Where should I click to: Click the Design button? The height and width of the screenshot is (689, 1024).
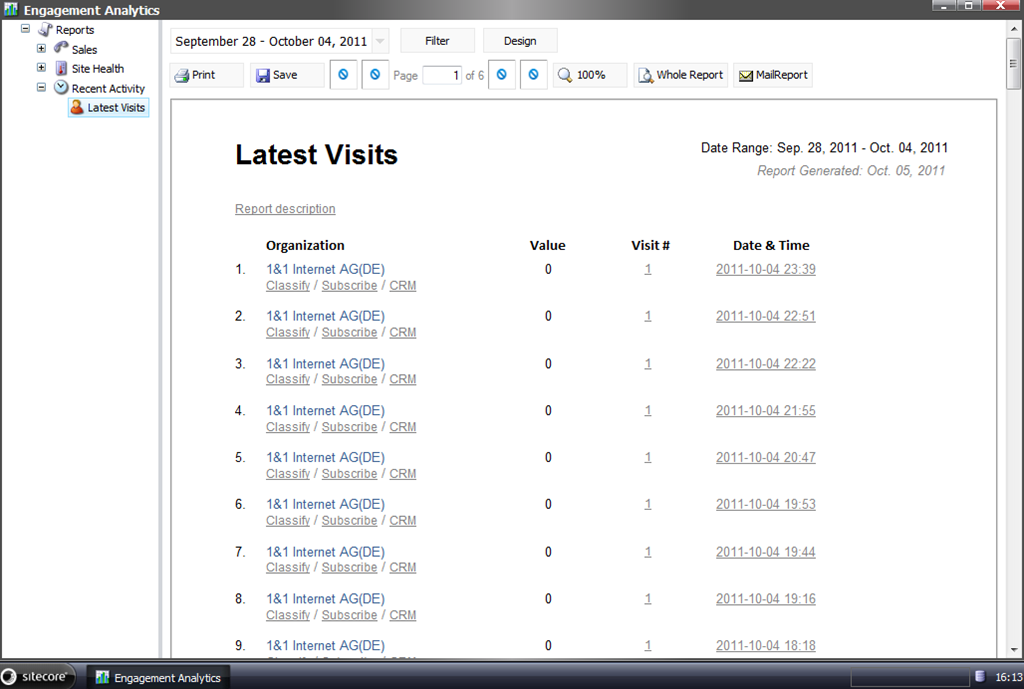click(x=520, y=41)
